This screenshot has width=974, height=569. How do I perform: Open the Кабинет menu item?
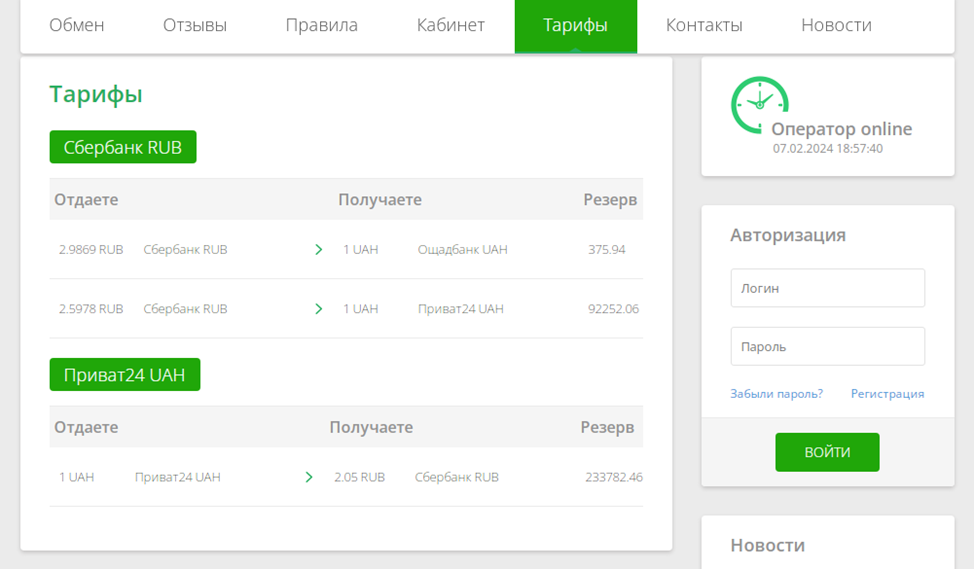(x=451, y=25)
